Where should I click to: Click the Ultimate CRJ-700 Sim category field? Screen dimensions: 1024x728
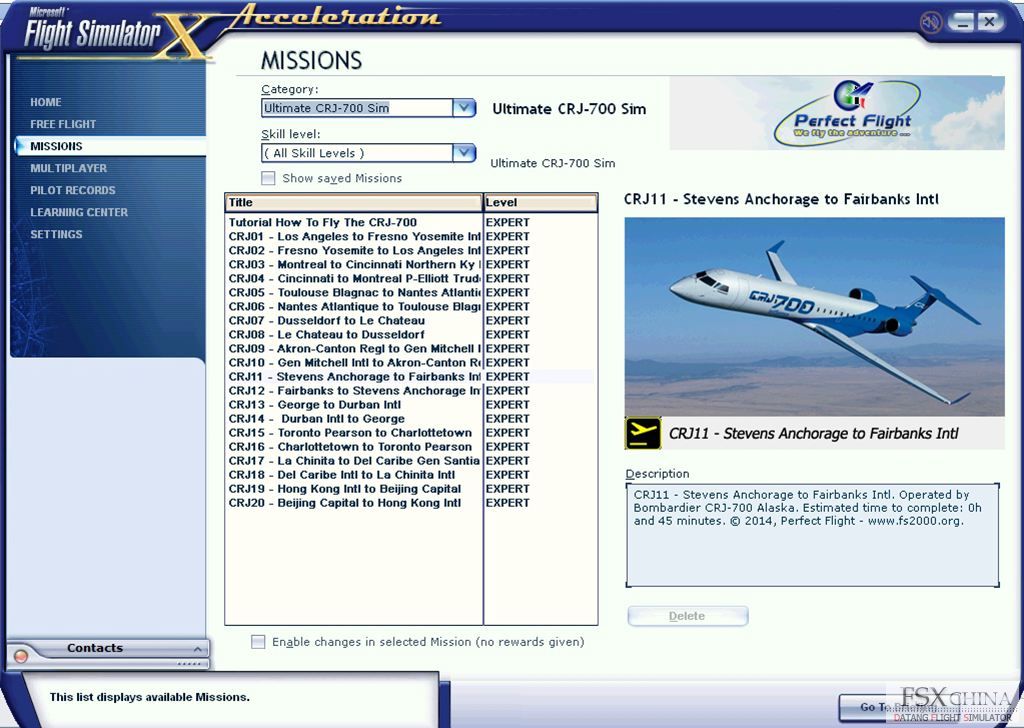point(357,108)
